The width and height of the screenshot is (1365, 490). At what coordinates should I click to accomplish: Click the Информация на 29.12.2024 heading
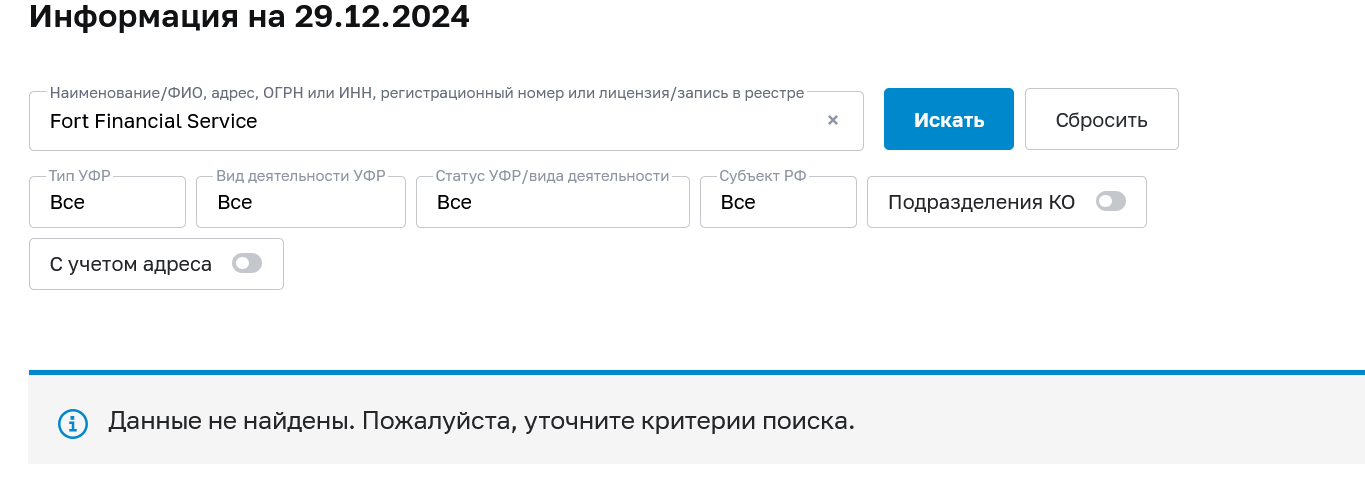coord(250,17)
